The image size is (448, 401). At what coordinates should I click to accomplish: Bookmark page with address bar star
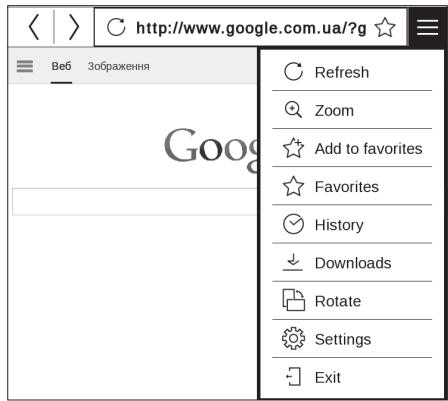[x=385, y=27]
